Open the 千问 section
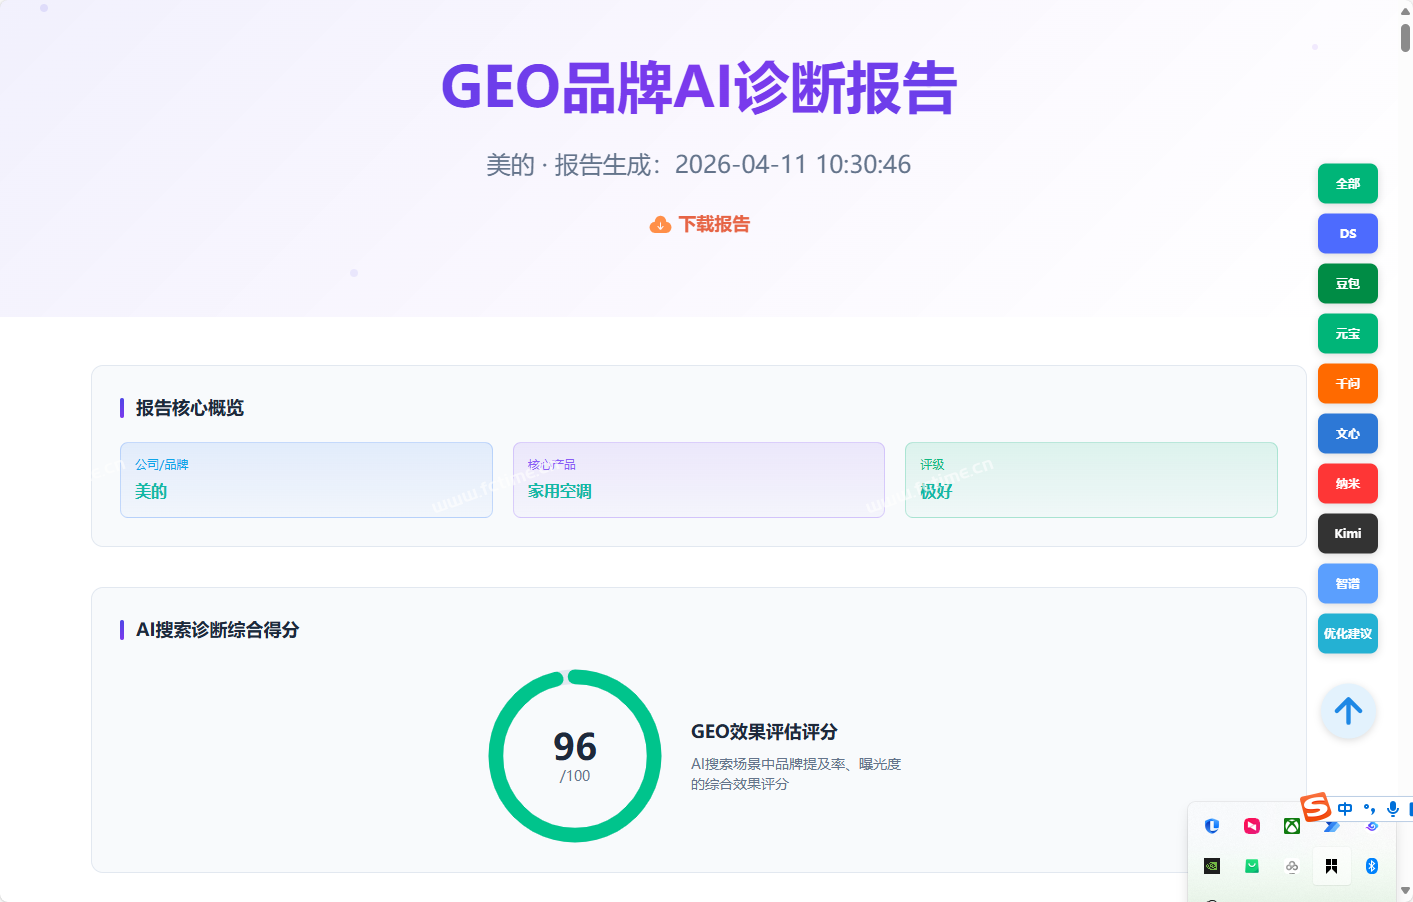Screen dimensions: 1413x902 (x=1347, y=384)
